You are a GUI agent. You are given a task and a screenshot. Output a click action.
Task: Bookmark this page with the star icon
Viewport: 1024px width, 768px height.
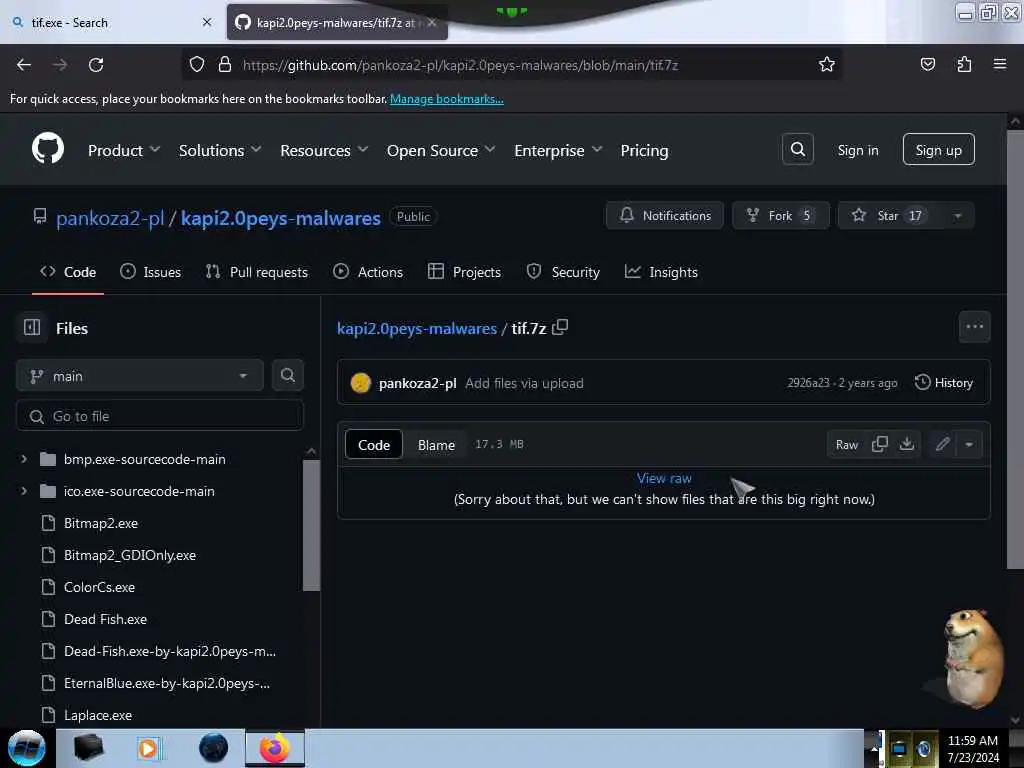(827, 64)
